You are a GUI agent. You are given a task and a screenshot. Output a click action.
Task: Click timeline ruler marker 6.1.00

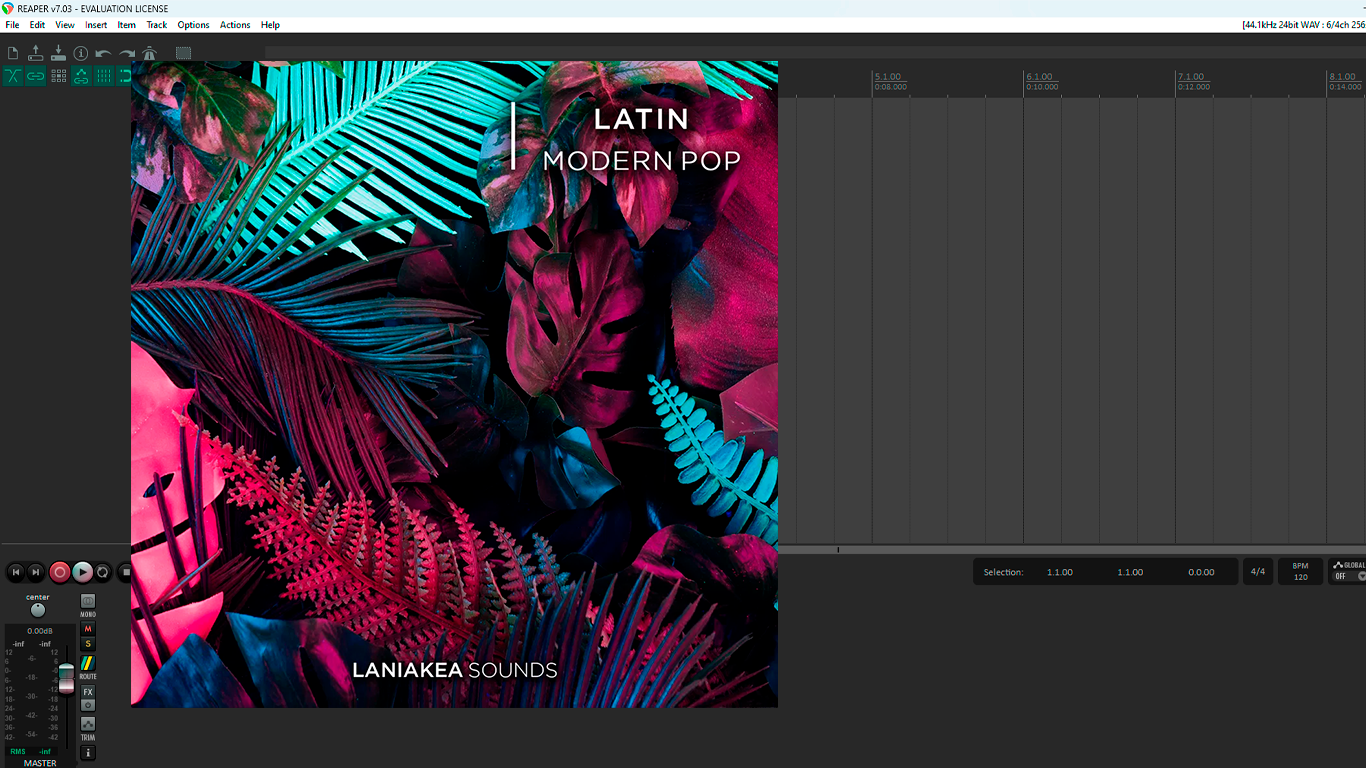[1039, 77]
